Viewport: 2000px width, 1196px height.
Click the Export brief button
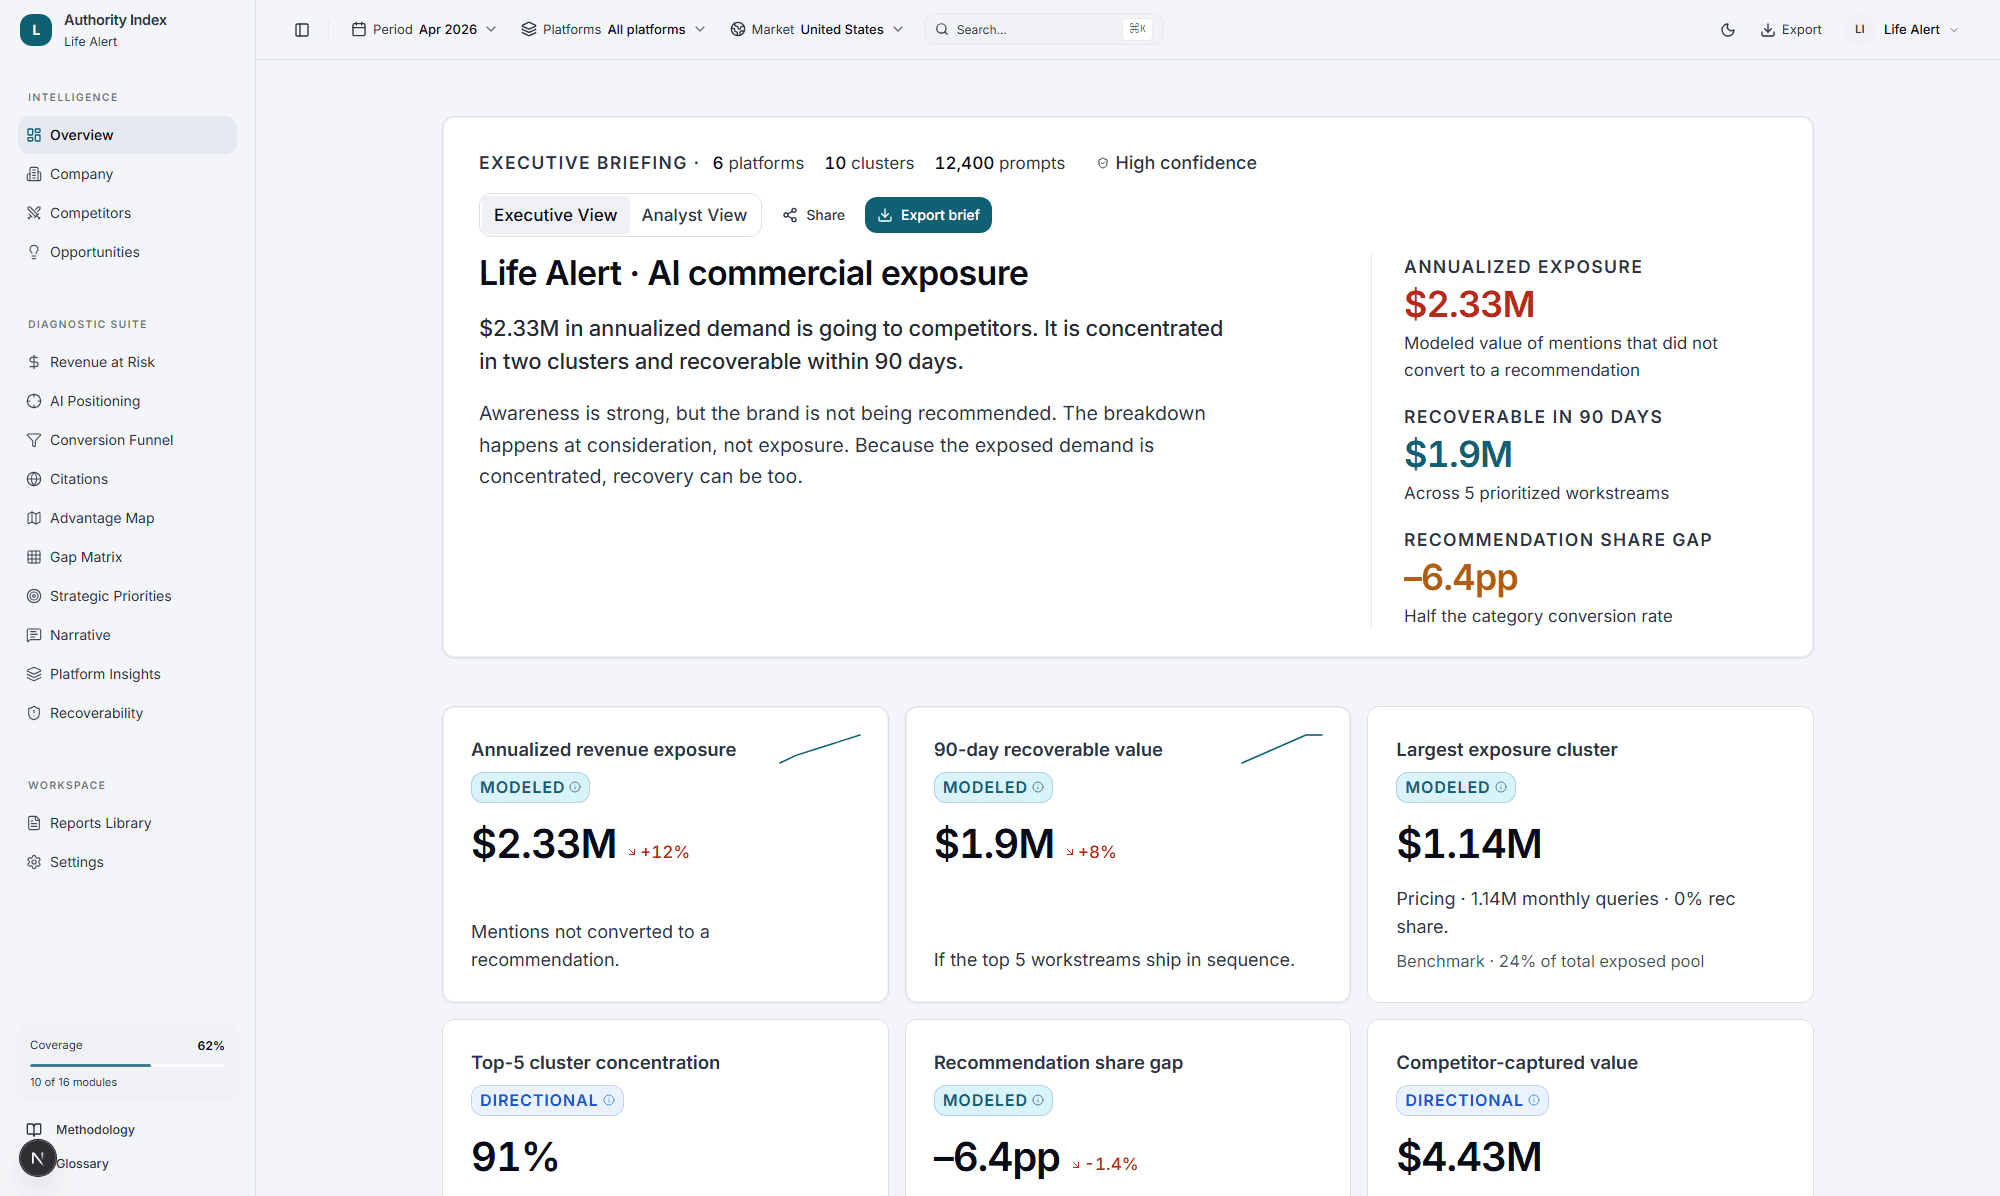(x=928, y=215)
